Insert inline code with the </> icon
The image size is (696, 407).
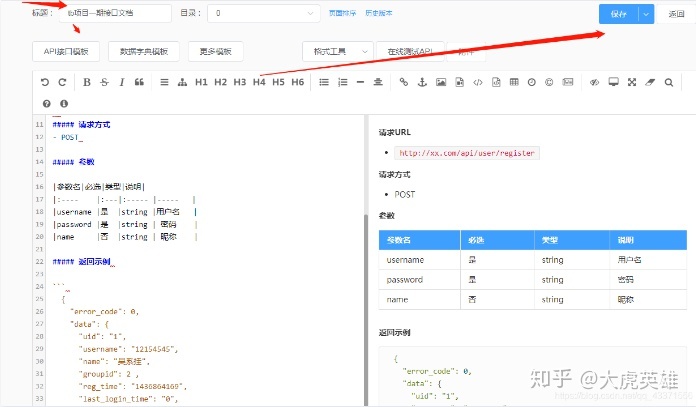point(478,82)
